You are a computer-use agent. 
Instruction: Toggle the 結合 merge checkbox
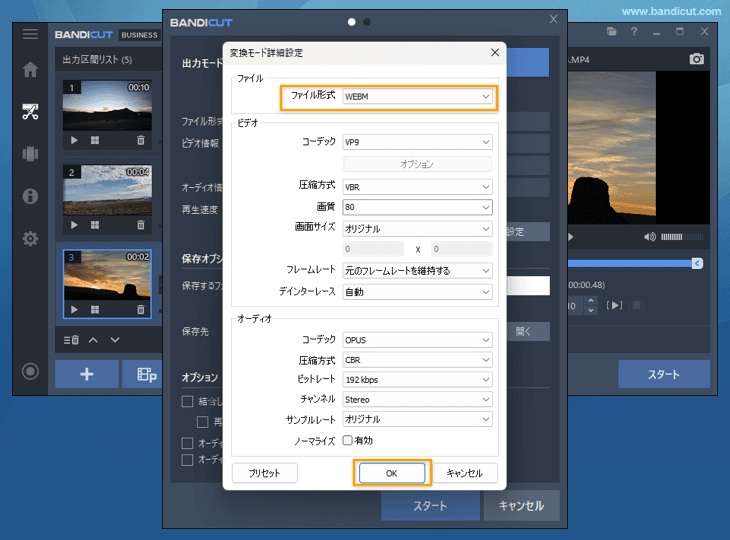click(x=187, y=401)
